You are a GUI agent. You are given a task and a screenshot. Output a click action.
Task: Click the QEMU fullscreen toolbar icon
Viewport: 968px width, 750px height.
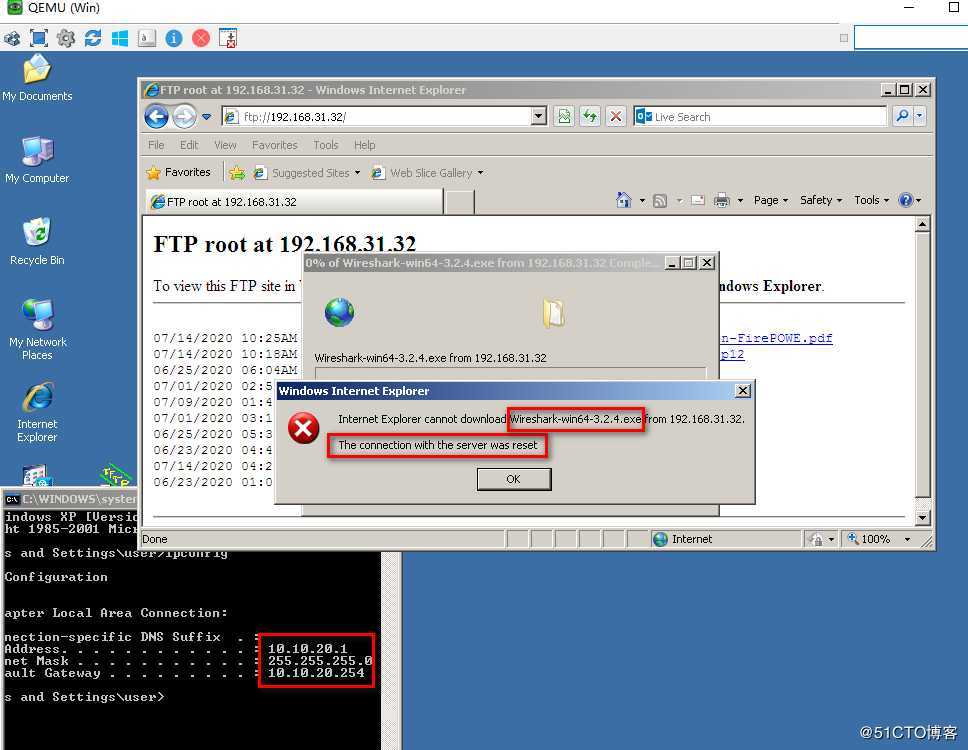coord(39,38)
